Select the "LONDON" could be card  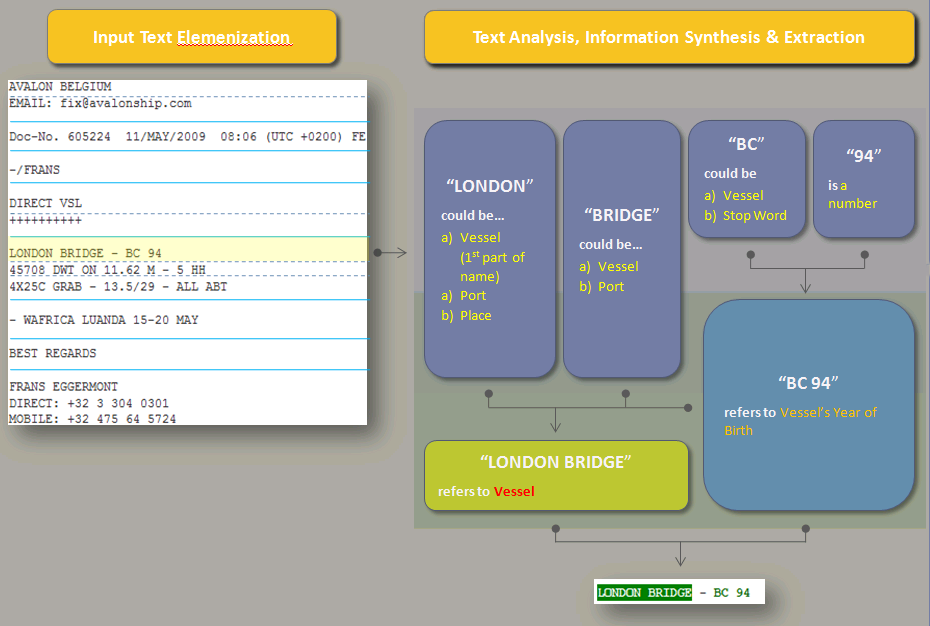(x=490, y=249)
